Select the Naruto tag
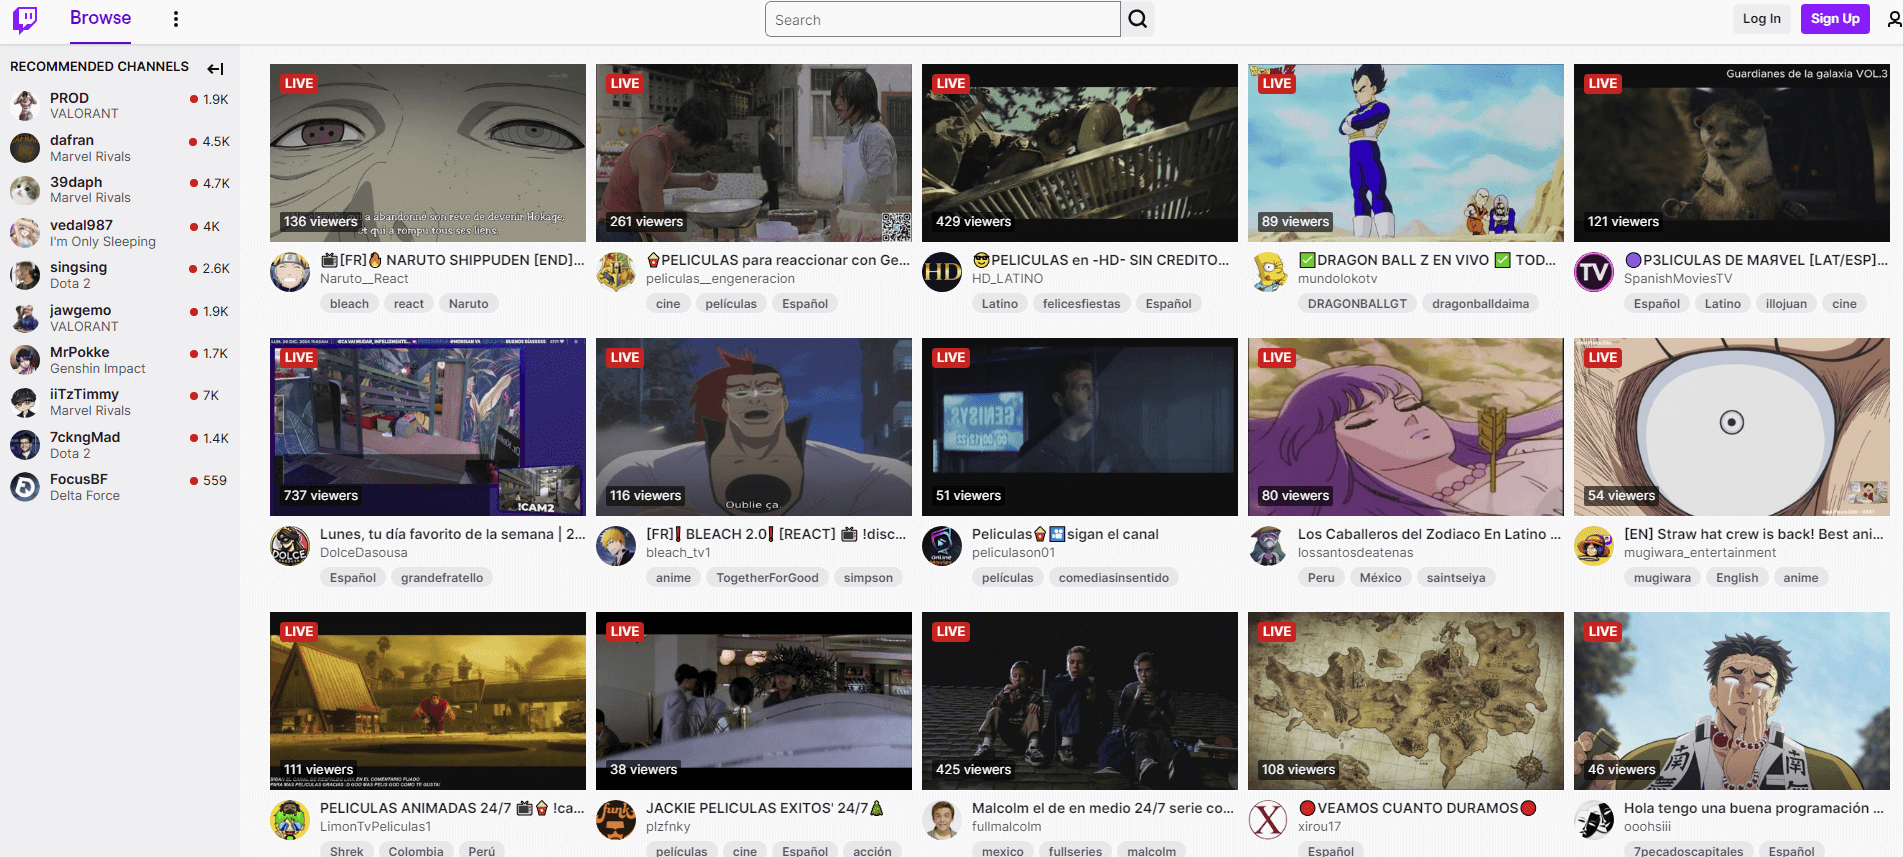The image size is (1903, 857). tap(469, 304)
